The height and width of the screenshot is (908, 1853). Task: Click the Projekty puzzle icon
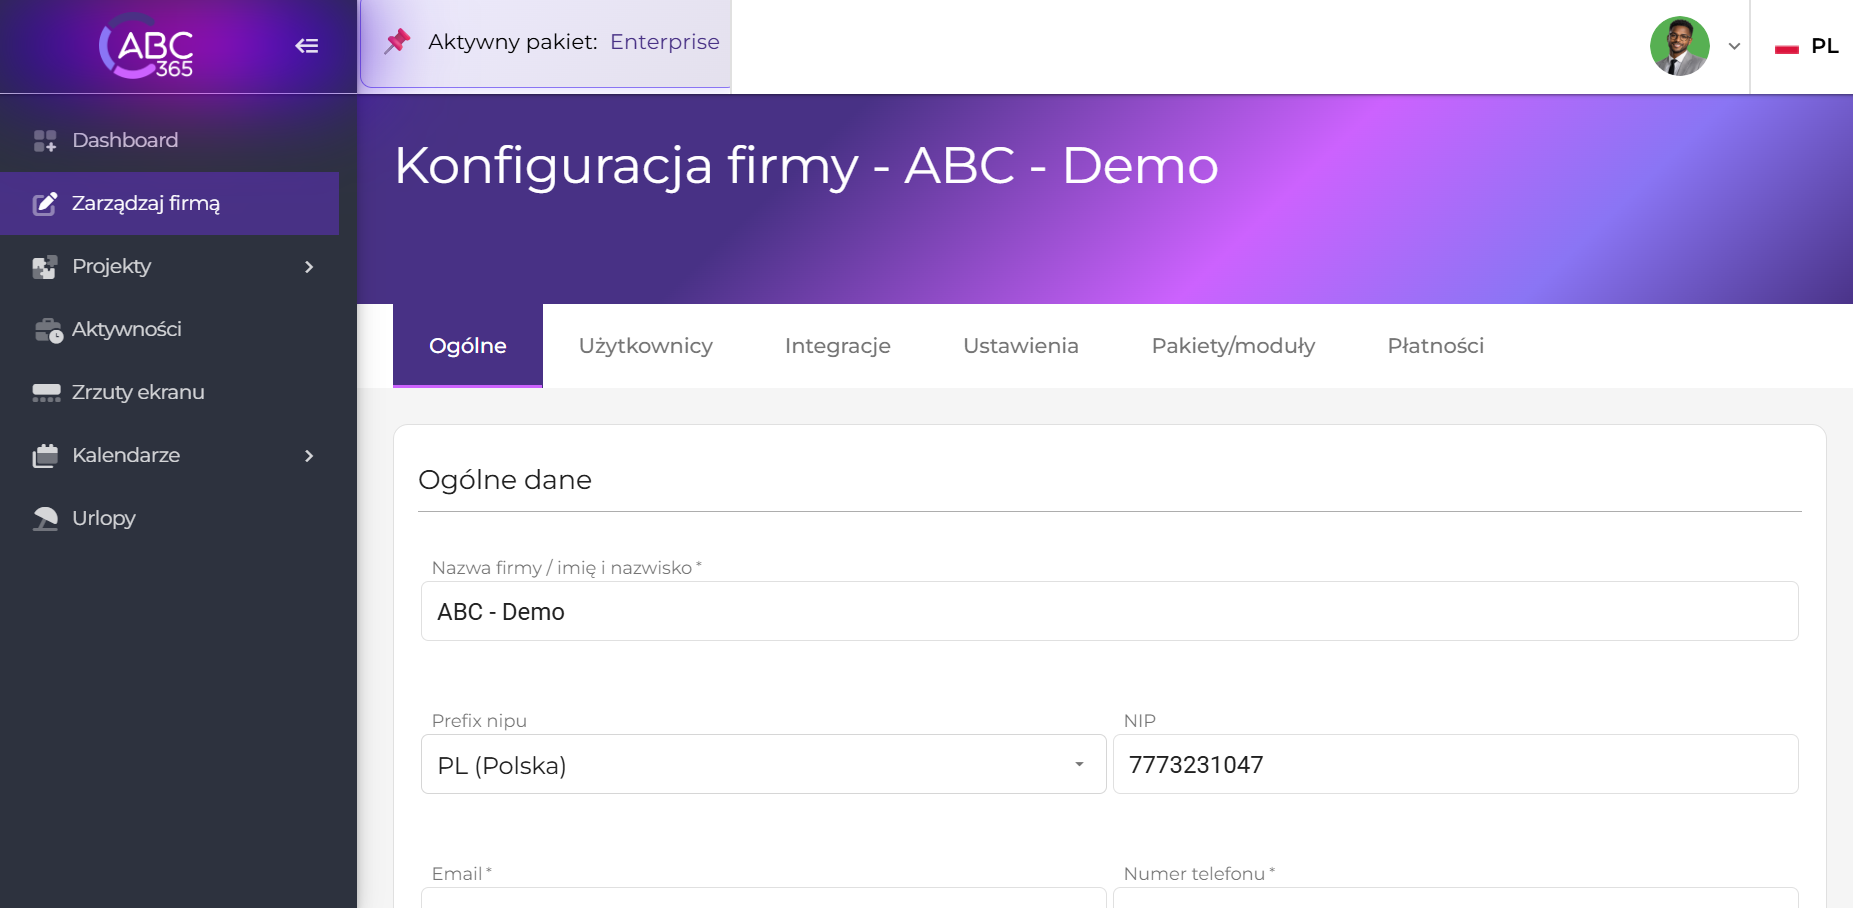[44, 266]
